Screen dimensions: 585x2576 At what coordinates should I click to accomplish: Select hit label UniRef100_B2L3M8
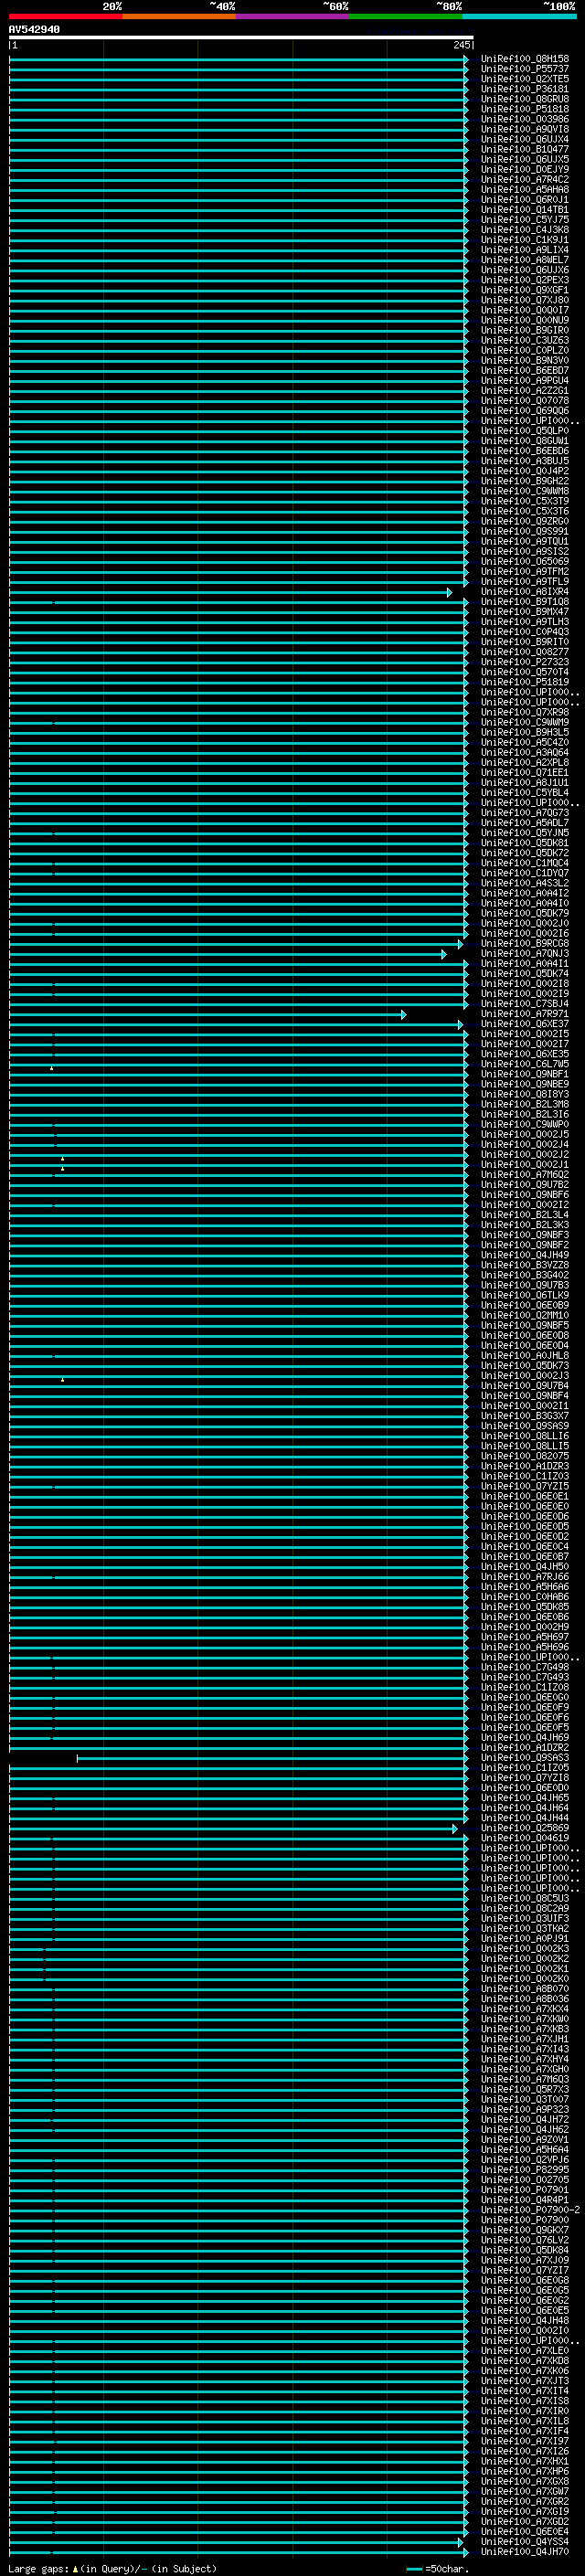tap(525, 1105)
